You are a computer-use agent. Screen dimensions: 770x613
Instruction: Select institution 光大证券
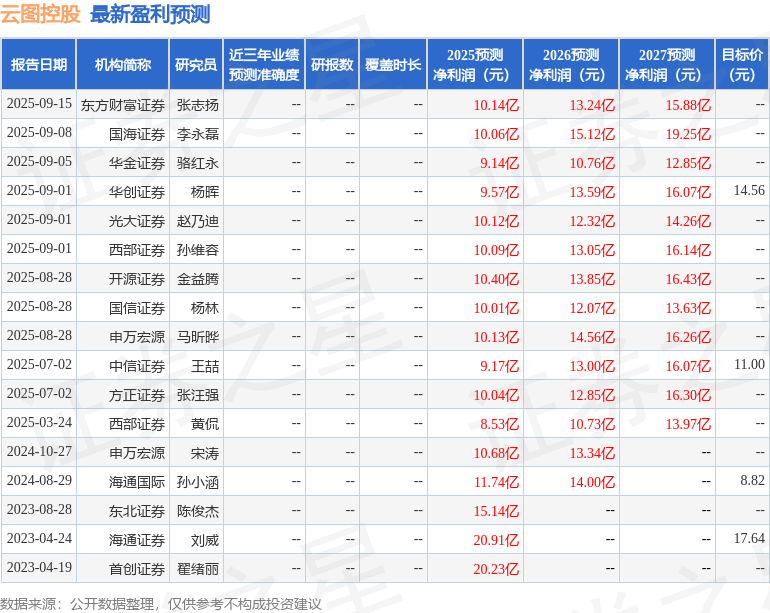point(137,221)
